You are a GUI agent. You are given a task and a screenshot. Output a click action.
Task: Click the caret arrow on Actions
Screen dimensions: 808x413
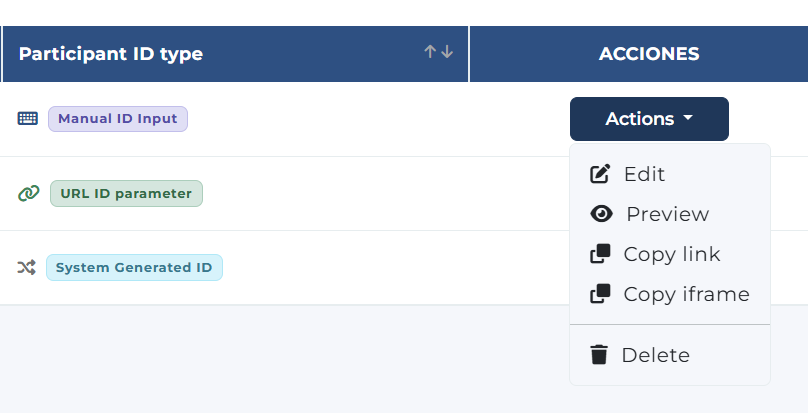tap(688, 119)
